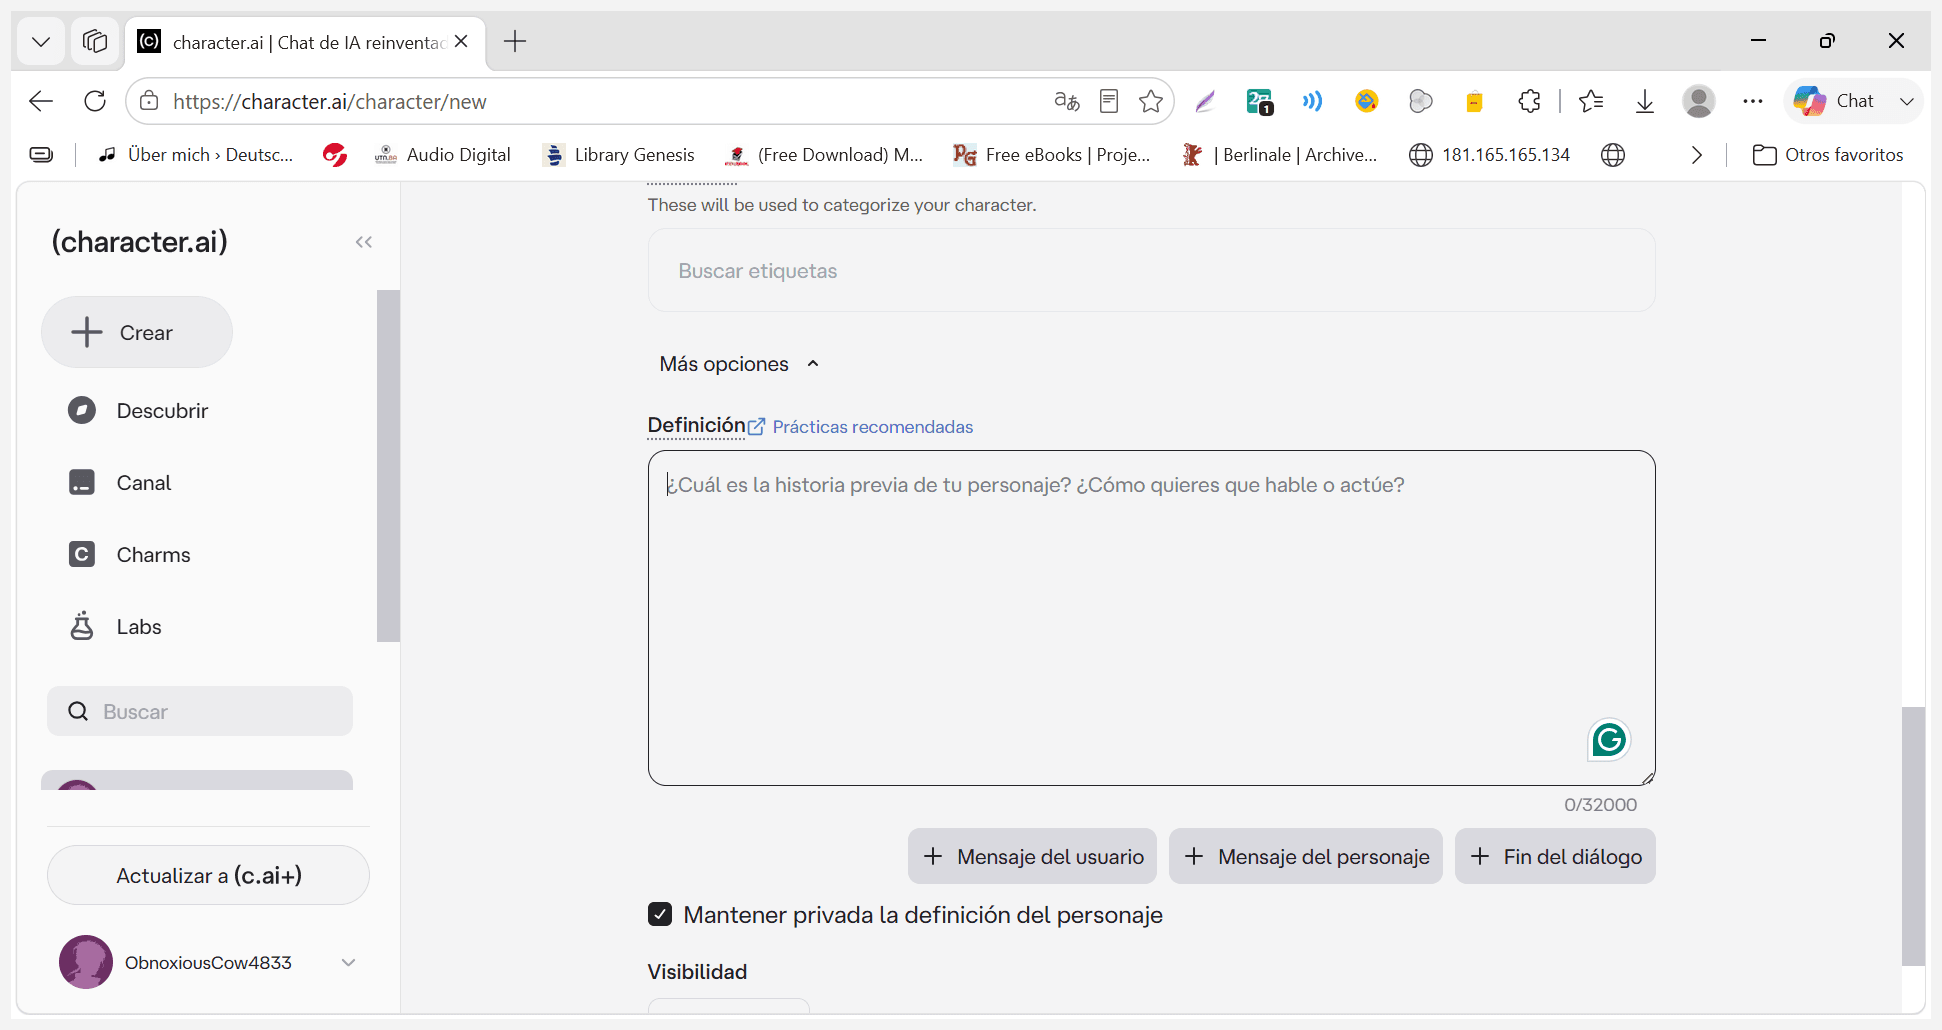Screen dimensions: 1942x1030
Task: Click the page vertical scrollbar thumb
Action: [1913, 836]
